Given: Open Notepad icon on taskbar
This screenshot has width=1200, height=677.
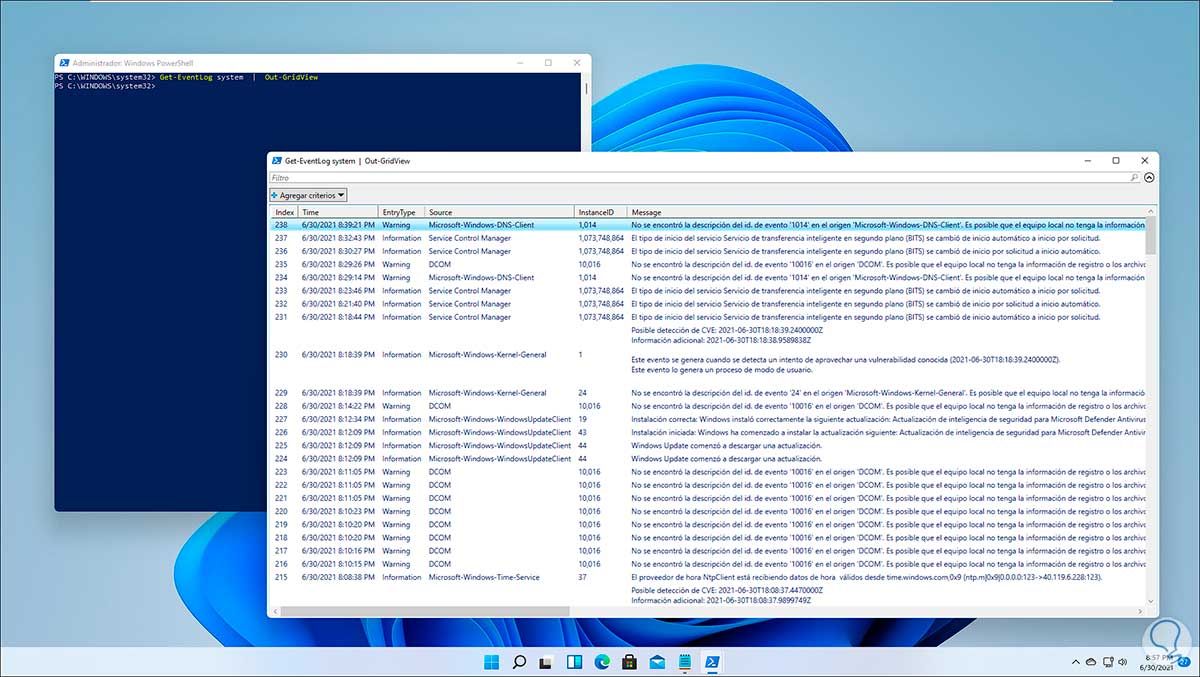Looking at the screenshot, I should [x=685, y=662].
